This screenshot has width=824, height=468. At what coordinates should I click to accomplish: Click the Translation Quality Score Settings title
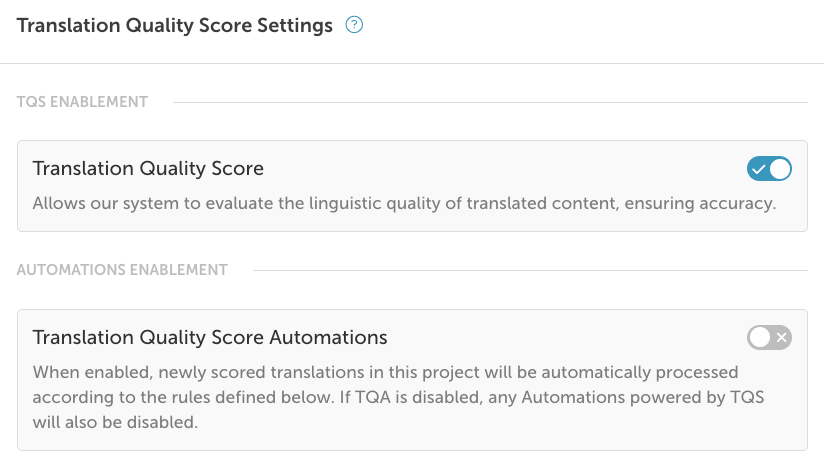point(175,26)
